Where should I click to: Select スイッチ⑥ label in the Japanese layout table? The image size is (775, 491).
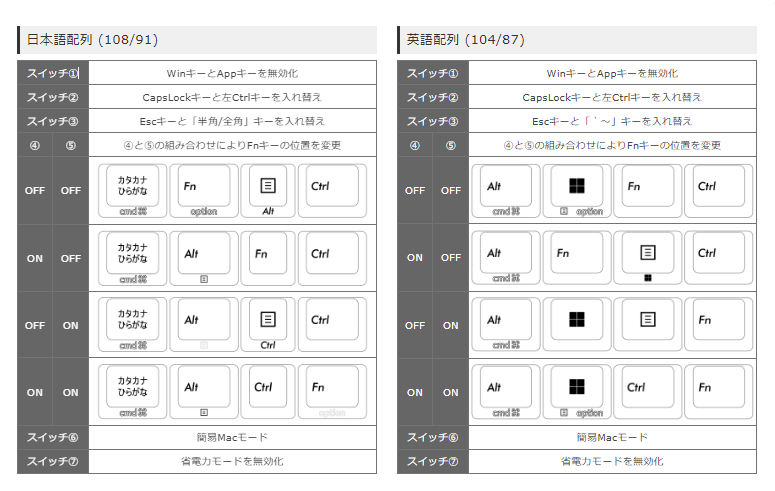52,437
